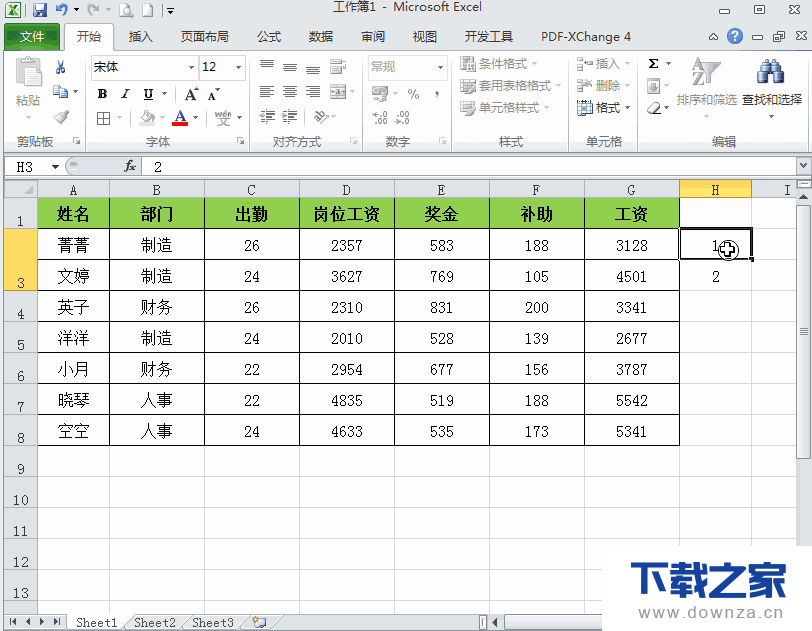Apply the comma style icon
The width and height of the screenshot is (812, 631).
[x=437, y=94]
